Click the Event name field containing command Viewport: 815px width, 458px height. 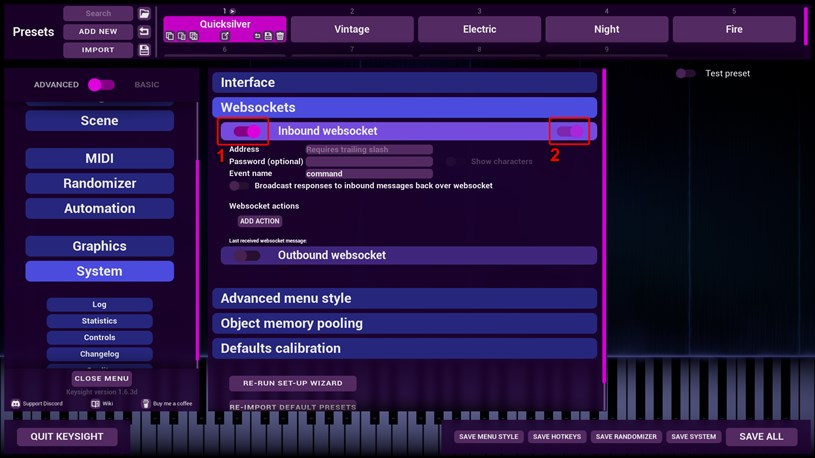(x=369, y=174)
